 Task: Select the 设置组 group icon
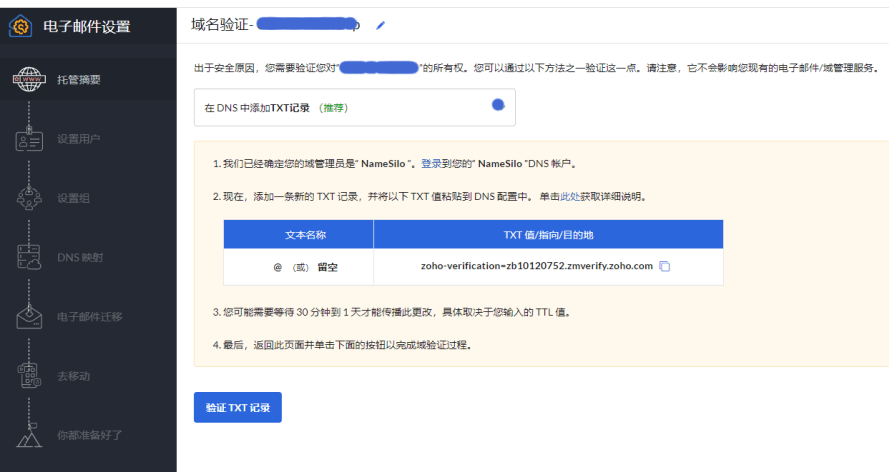click(29, 198)
